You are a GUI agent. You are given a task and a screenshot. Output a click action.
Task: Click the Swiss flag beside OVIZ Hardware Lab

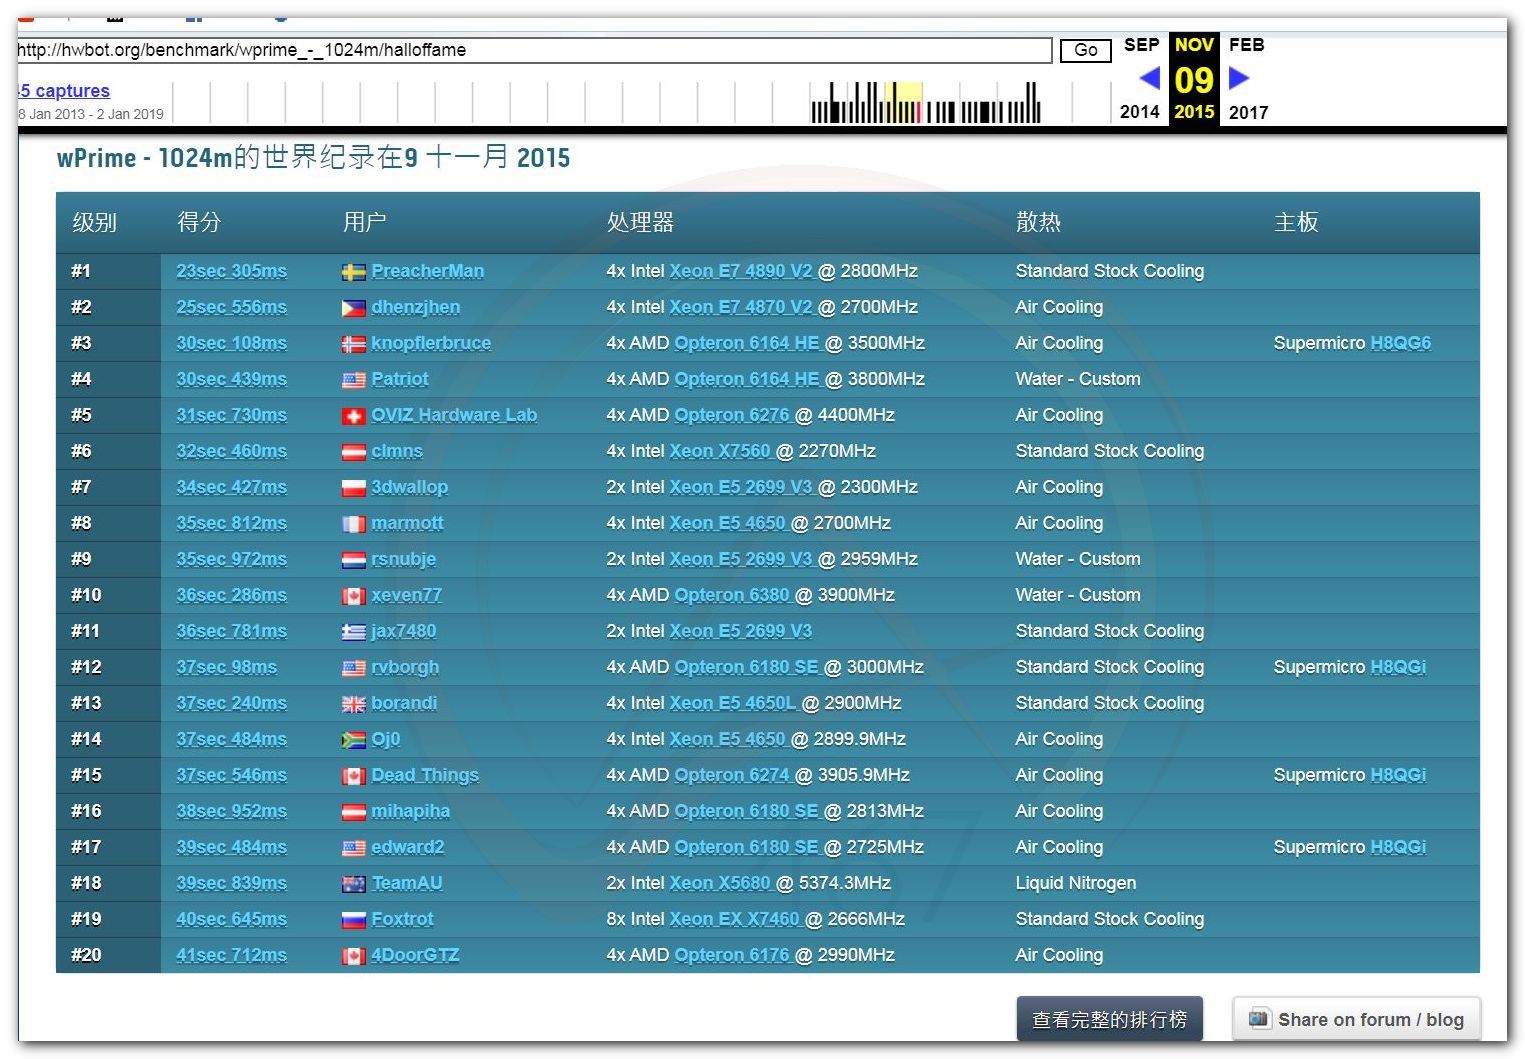[353, 416]
